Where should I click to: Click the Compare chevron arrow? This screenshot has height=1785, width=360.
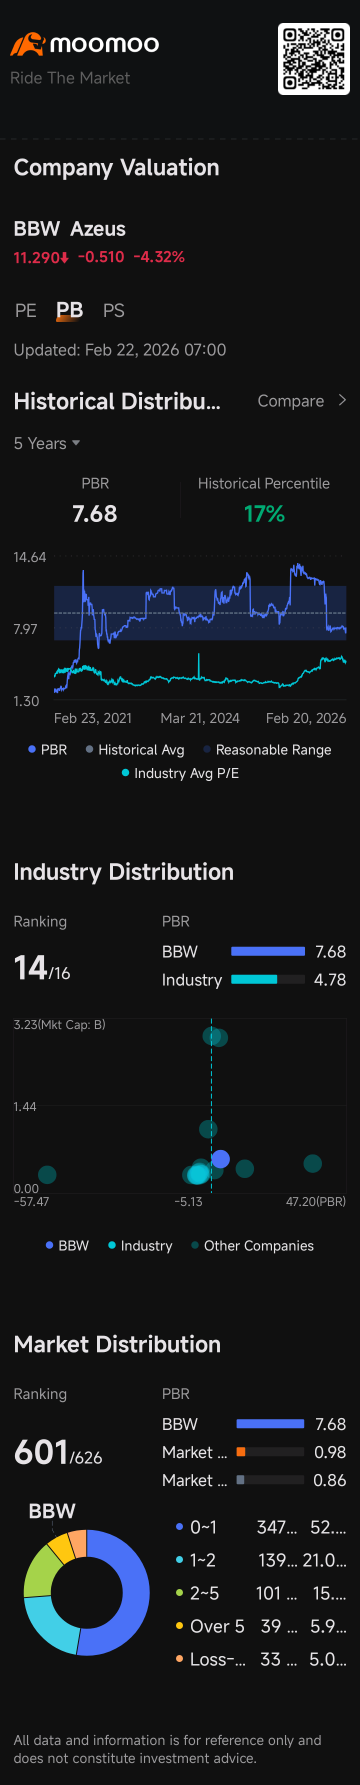342,400
